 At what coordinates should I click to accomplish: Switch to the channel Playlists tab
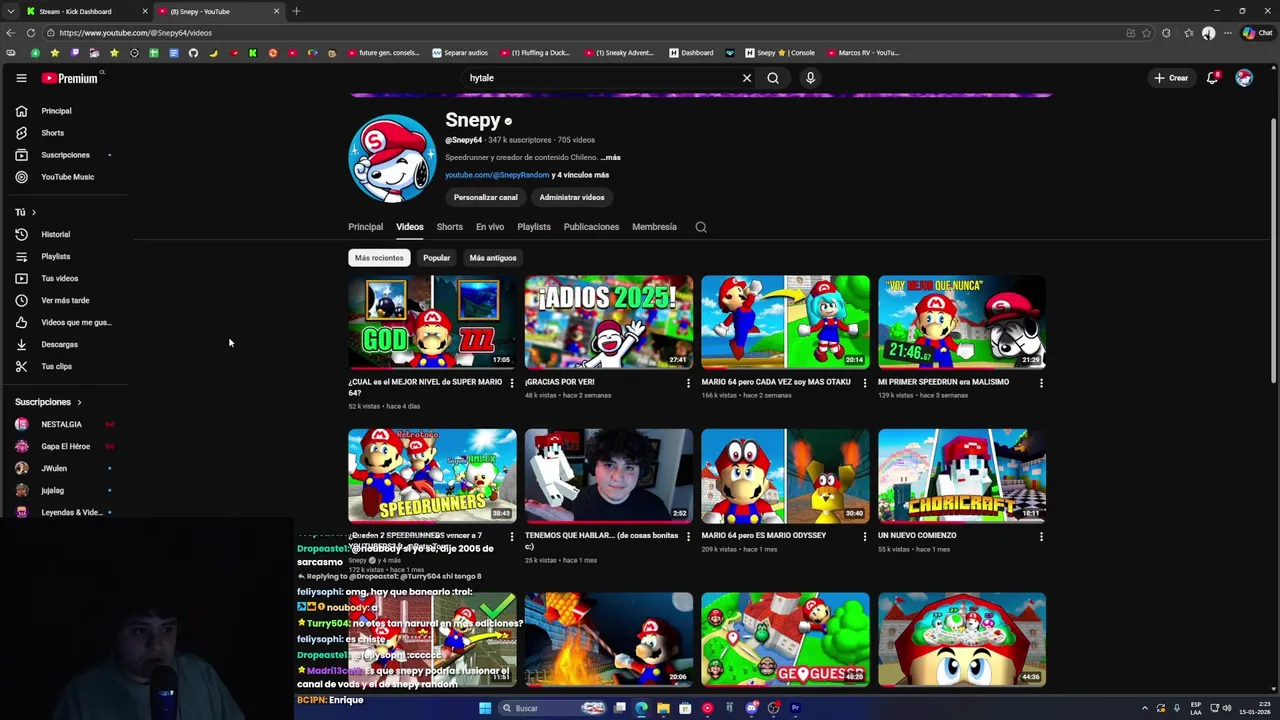[x=534, y=227]
